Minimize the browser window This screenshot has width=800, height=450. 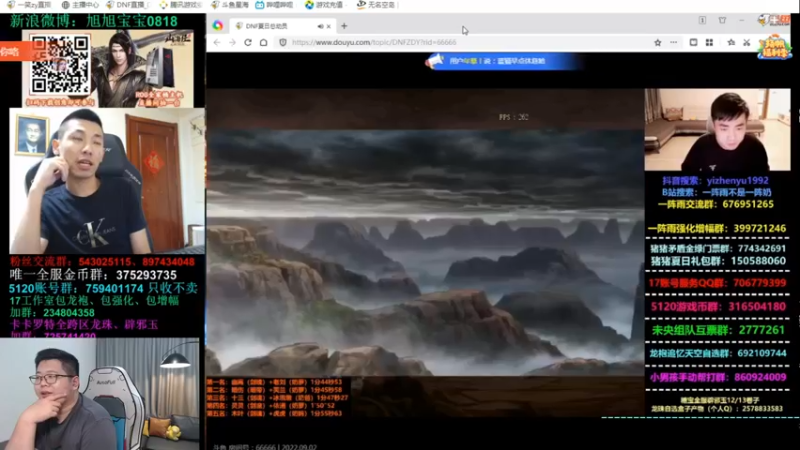coord(741,20)
